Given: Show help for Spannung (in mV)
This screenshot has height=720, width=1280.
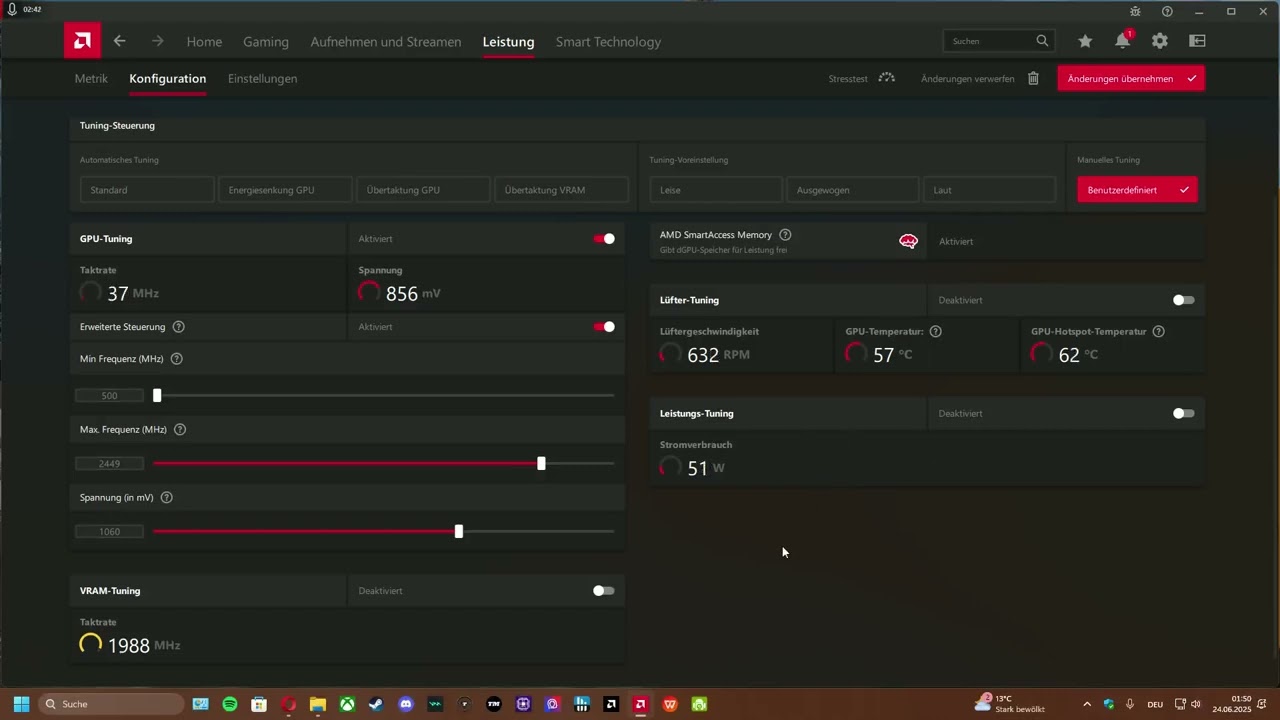Looking at the screenshot, I should coord(167,497).
